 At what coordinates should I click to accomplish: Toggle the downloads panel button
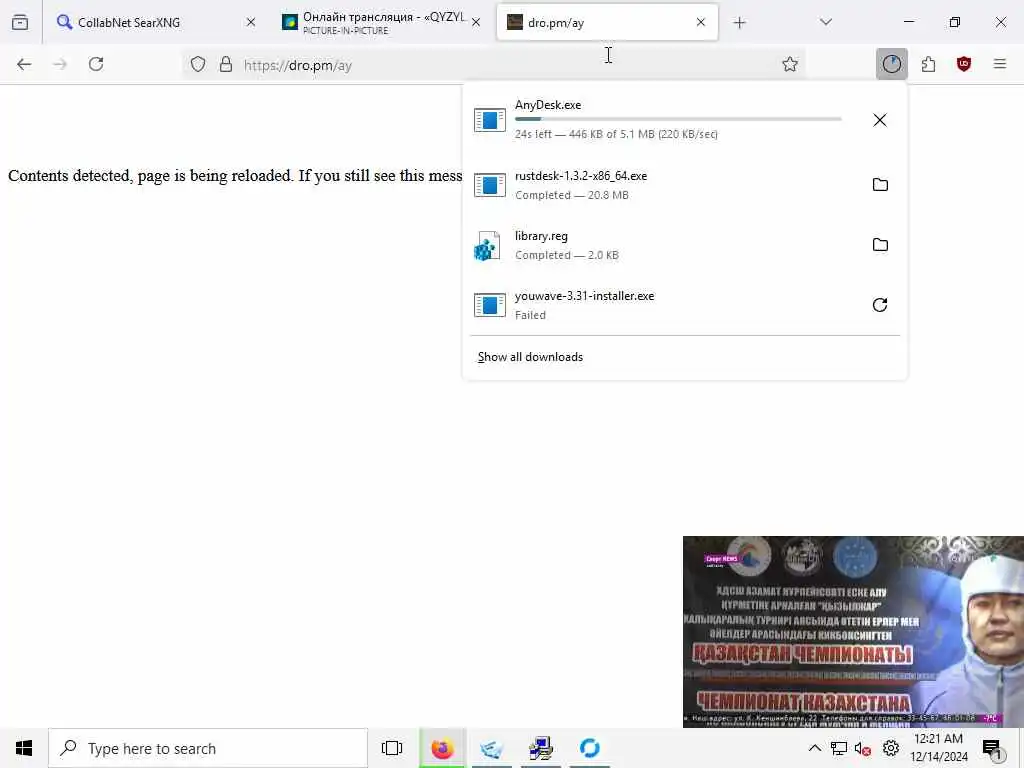coord(891,64)
